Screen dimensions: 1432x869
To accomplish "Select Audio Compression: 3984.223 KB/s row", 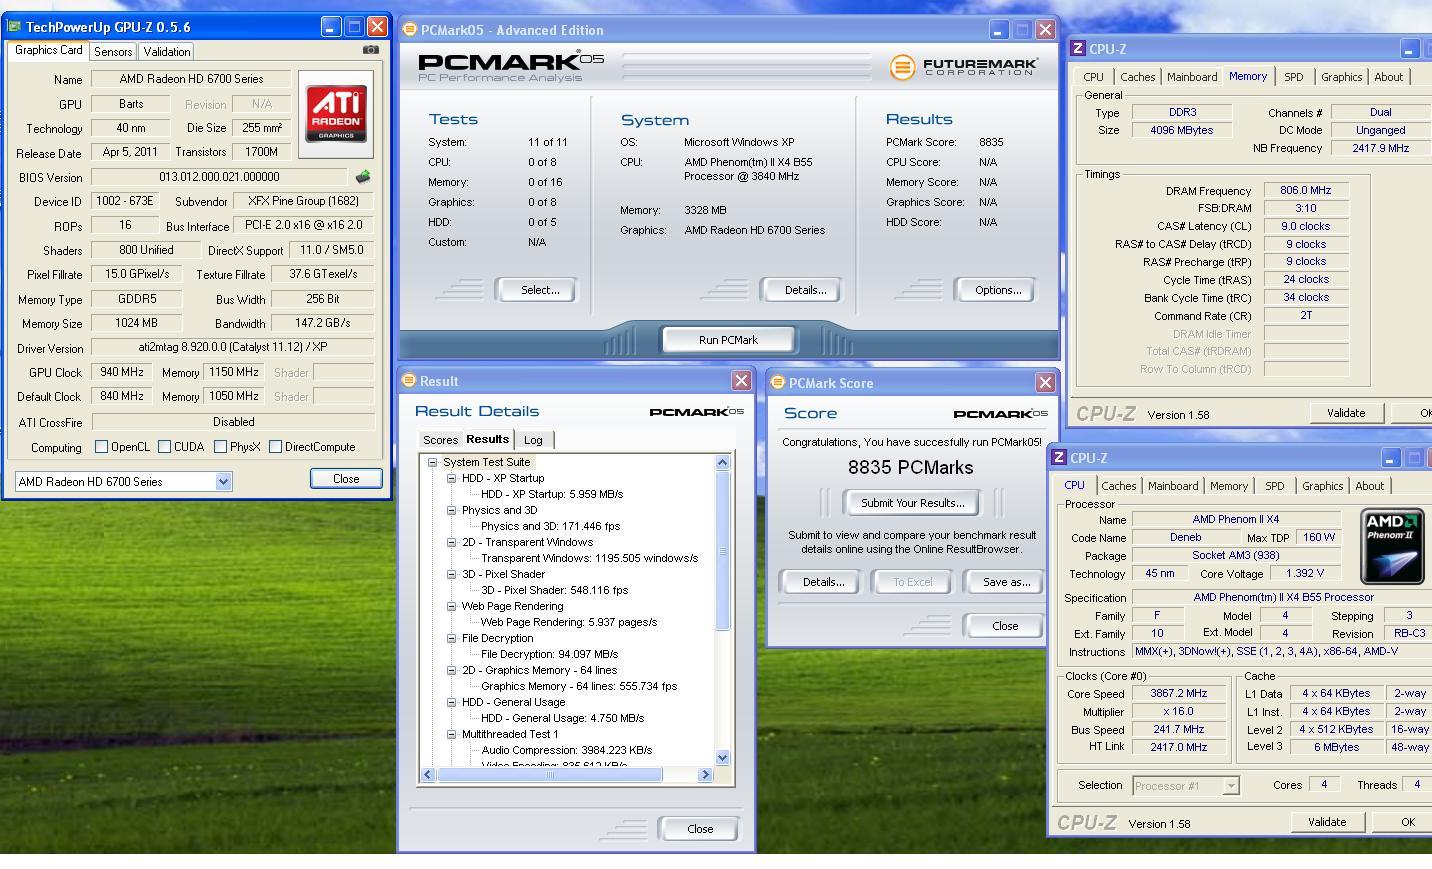I will point(566,750).
